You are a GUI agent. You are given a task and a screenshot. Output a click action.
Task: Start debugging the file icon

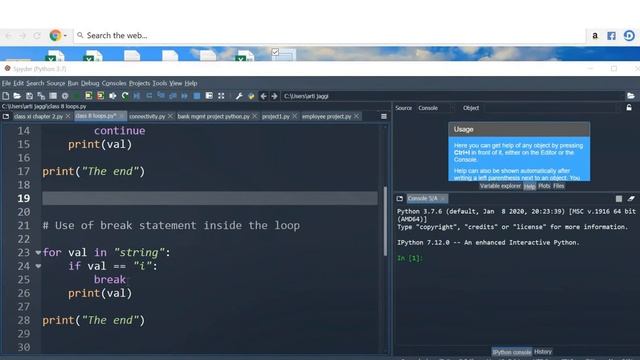click(x=137, y=96)
